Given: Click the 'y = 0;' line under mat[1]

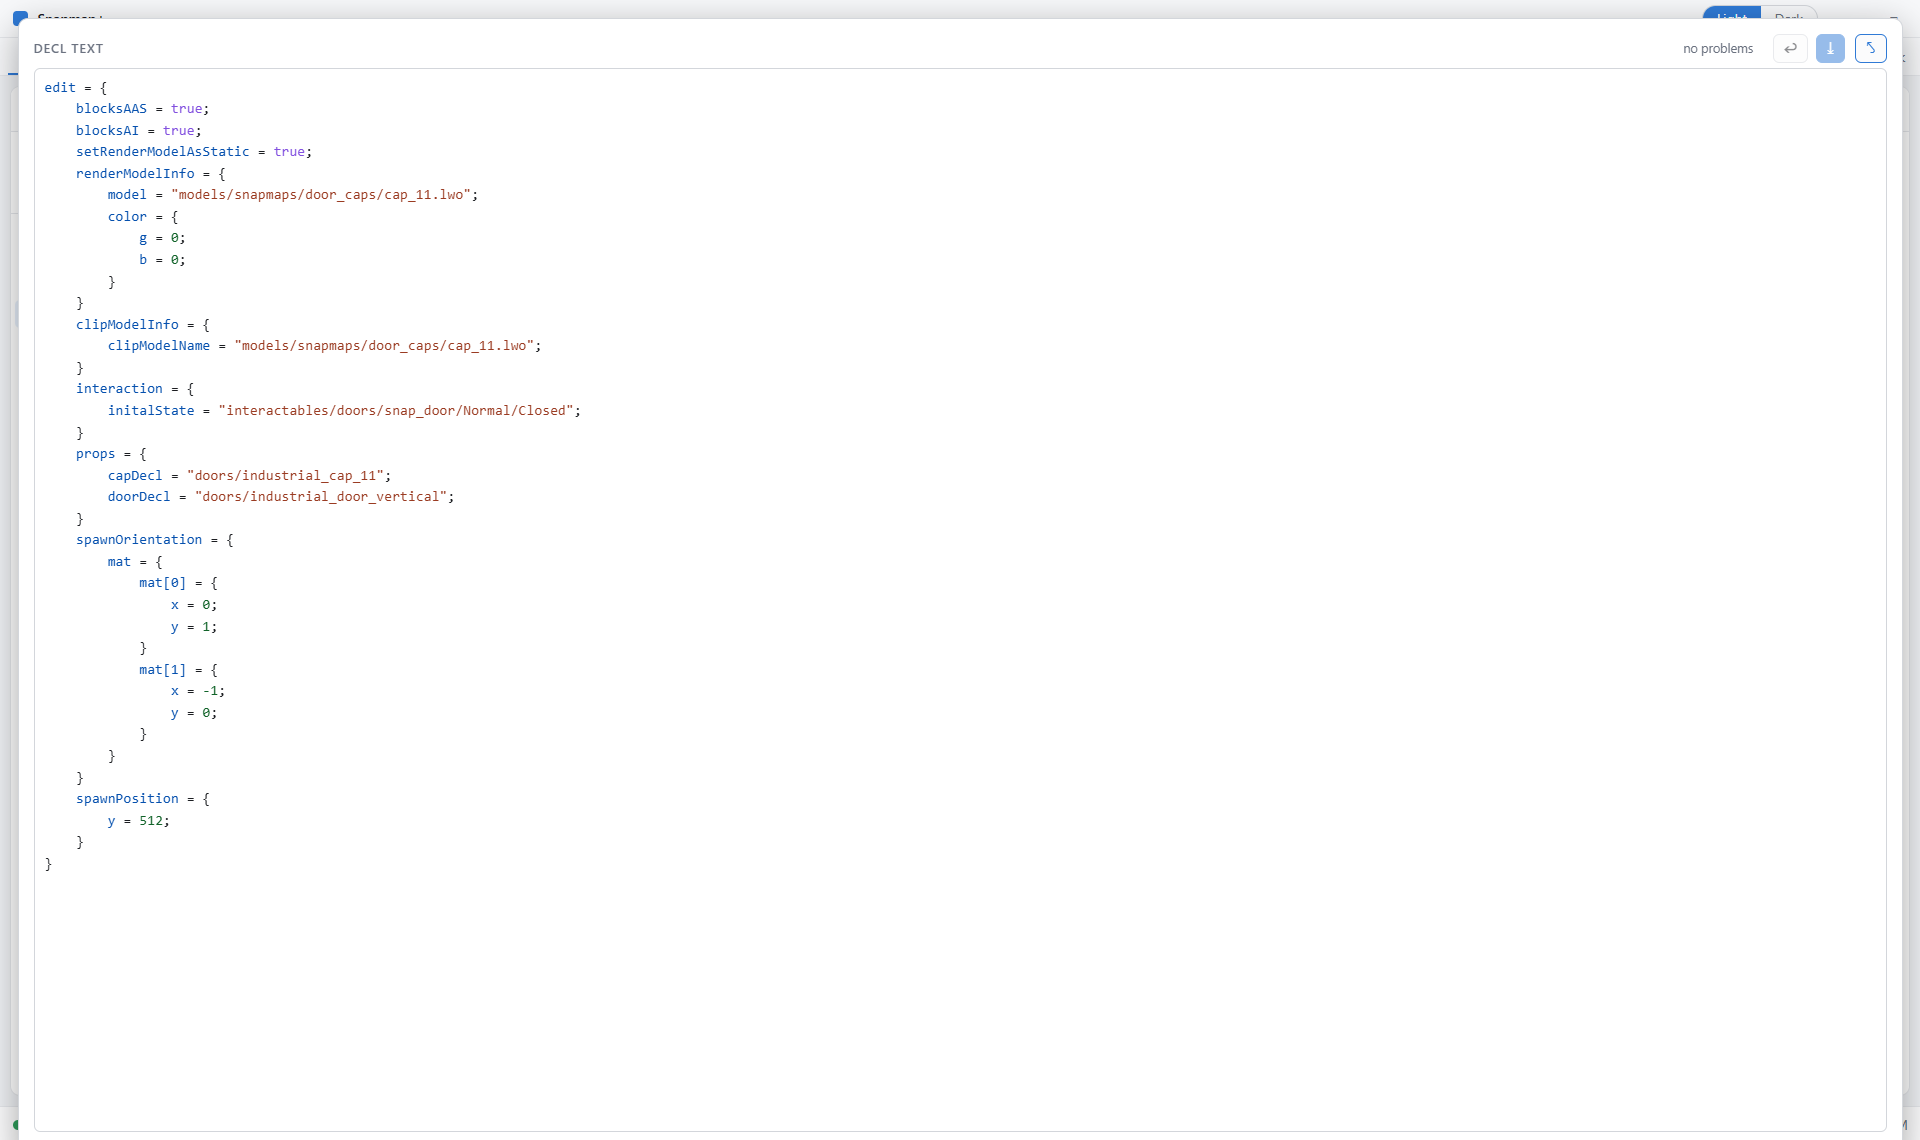Looking at the screenshot, I should click(193, 713).
